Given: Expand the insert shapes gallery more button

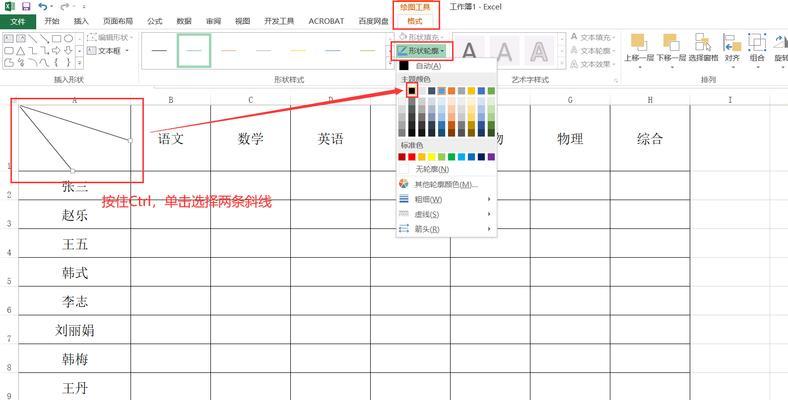Looking at the screenshot, I should (81, 63).
